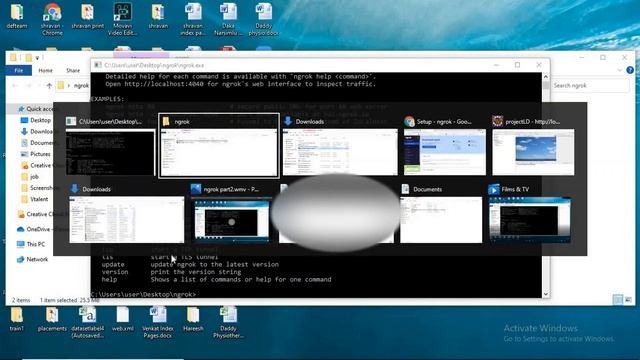Switch Explorer to details view icon
640x360 pixels.
coord(618,300)
